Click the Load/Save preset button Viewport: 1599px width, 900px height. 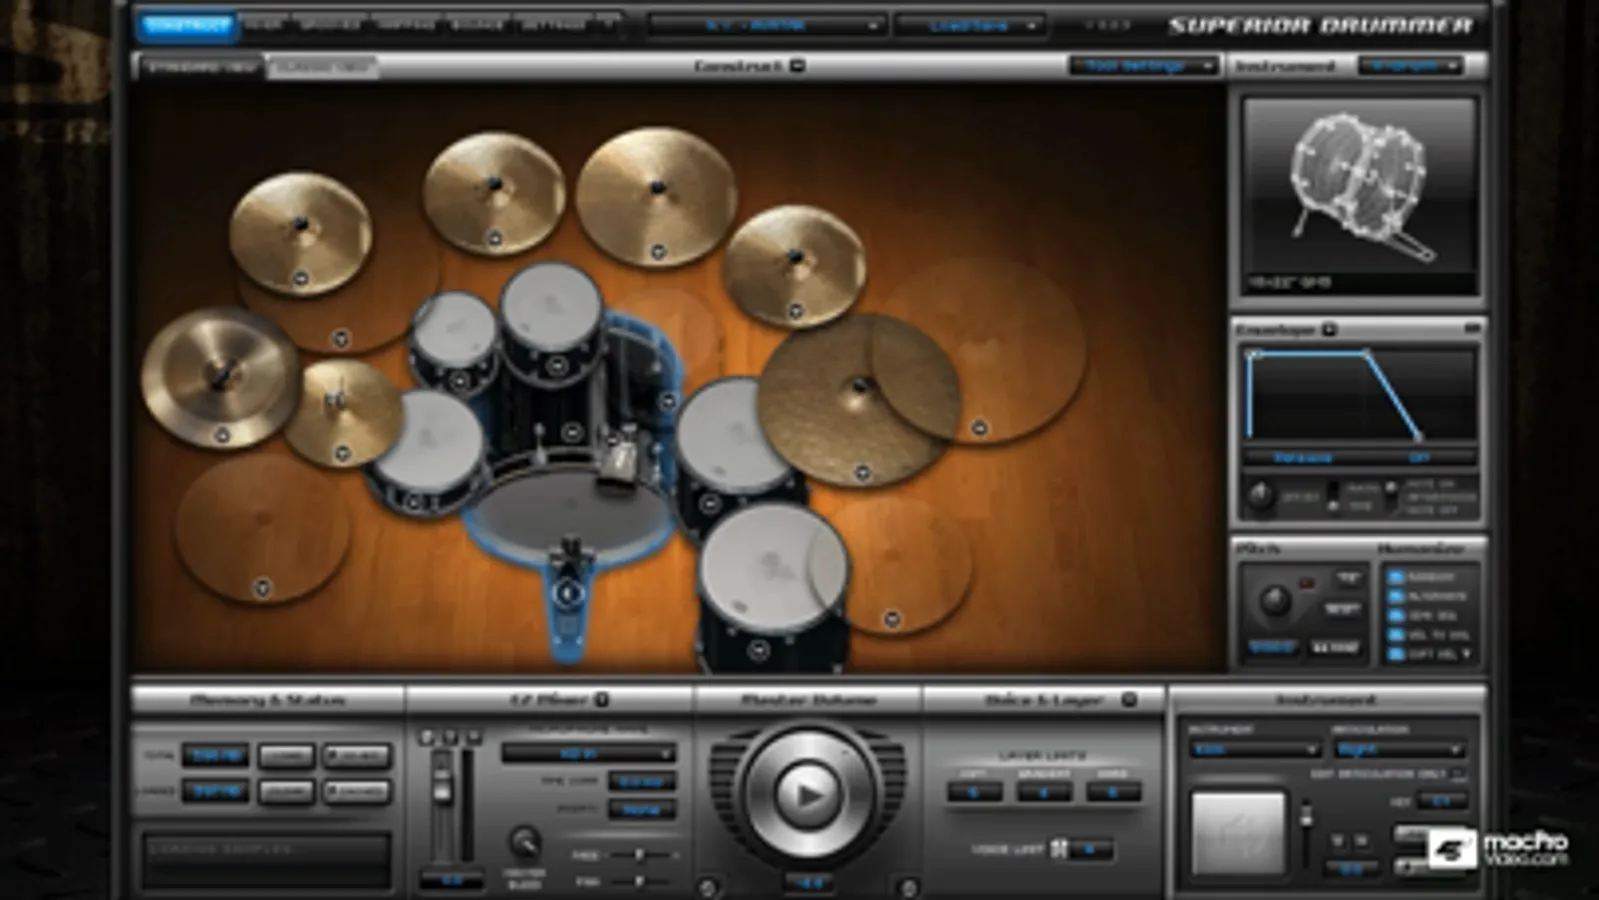pos(970,25)
